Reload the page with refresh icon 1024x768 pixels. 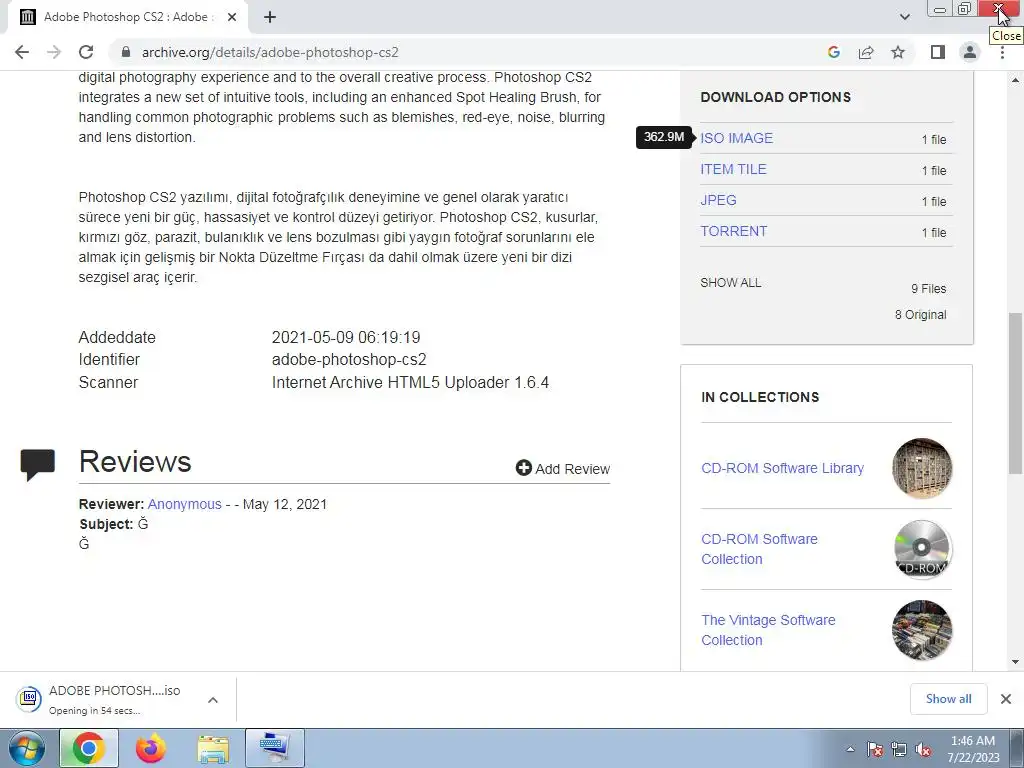coord(86,52)
